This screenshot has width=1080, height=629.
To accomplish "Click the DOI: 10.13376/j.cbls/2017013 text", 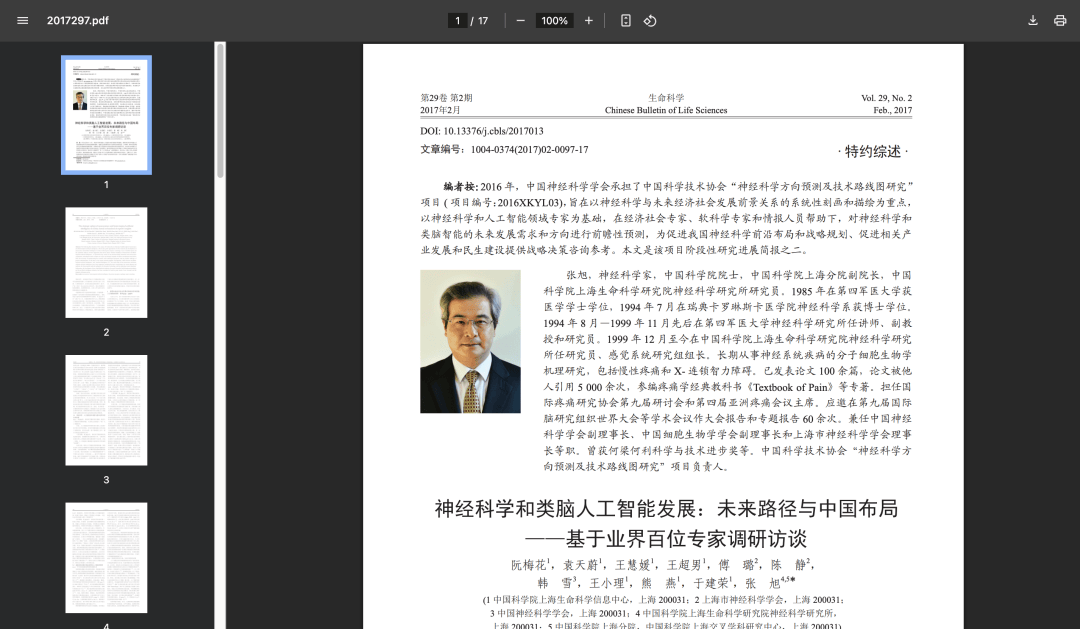I will pyautogui.click(x=481, y=131).
